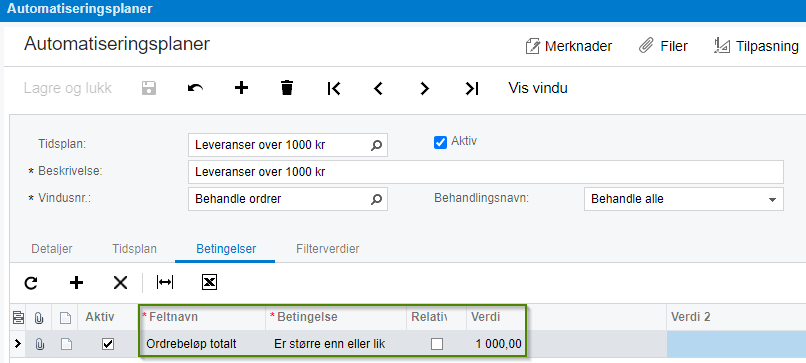Open the Ordrebeløp totalt row's attachments
This screenshot has height=363, width=806.
click(x=39, y=344)
